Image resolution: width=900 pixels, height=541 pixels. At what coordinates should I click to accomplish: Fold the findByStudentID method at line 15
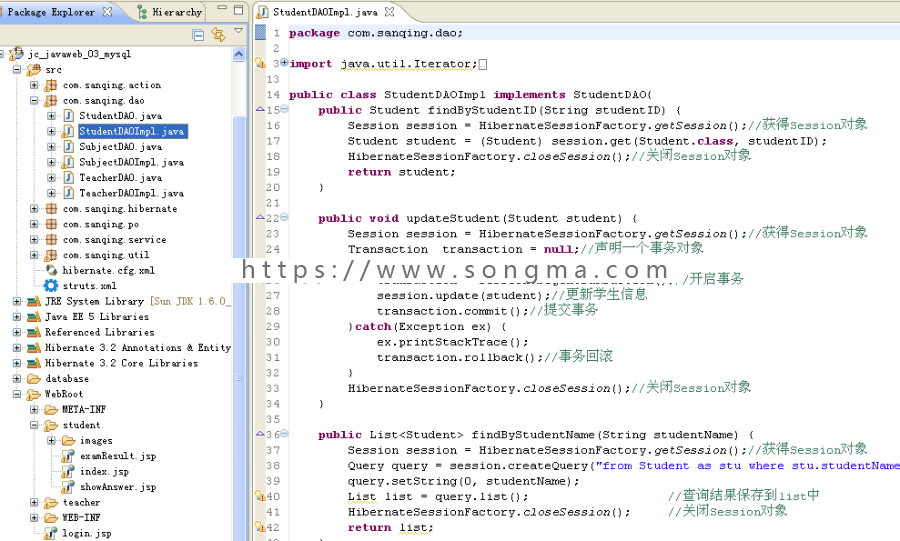(284, 109)
